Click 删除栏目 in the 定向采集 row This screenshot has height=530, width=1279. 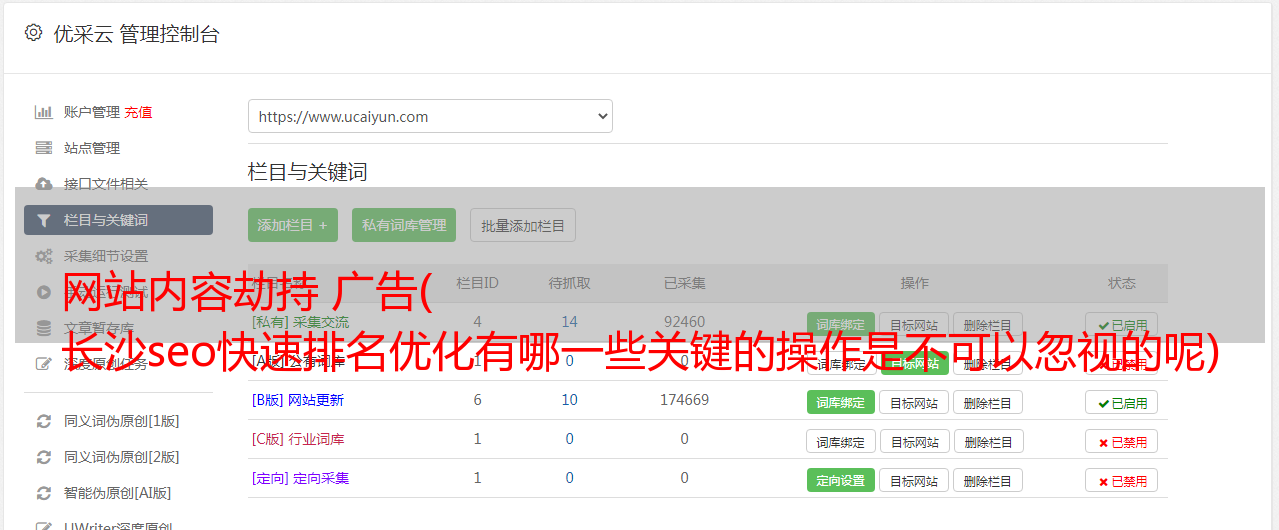point(988,480)
